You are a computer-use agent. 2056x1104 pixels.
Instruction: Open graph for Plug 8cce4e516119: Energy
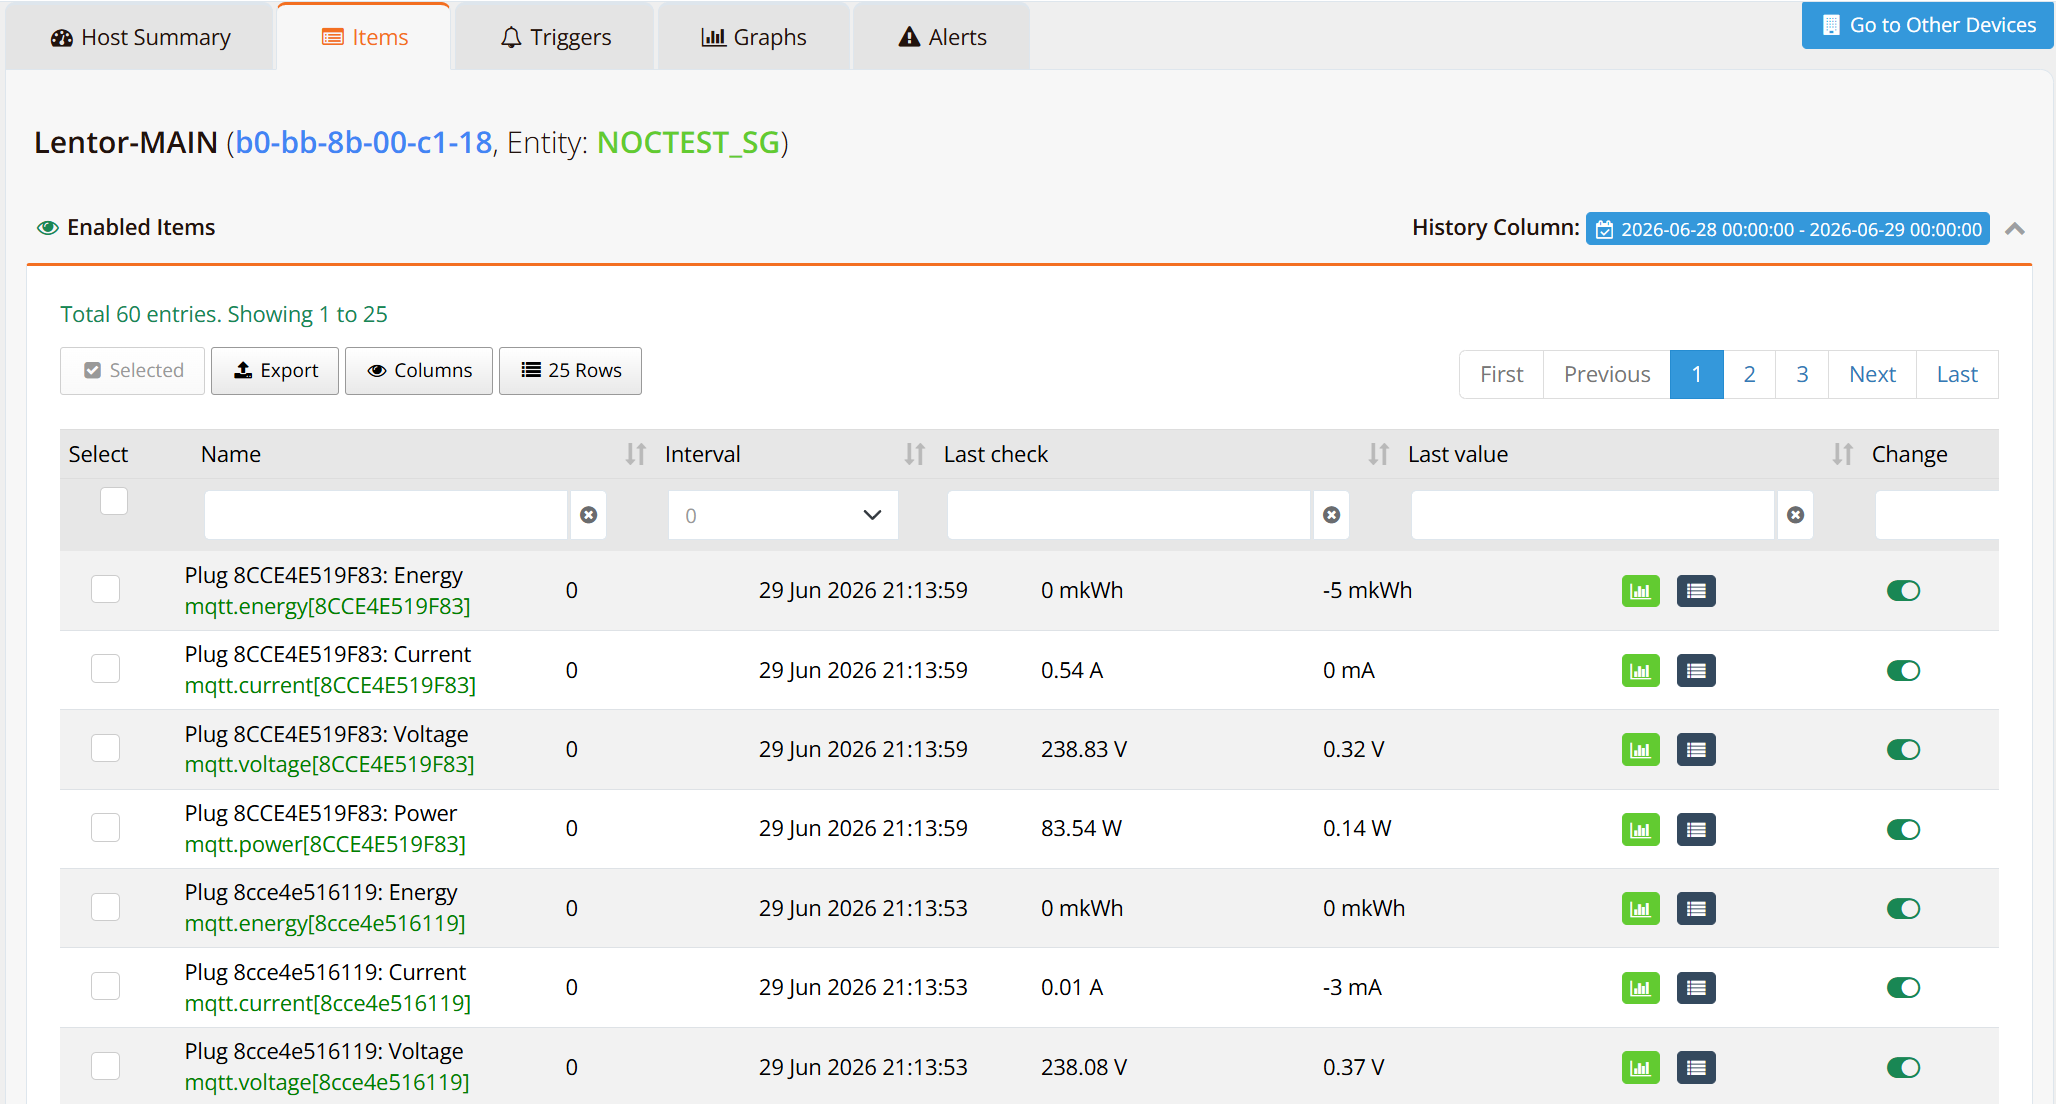(1640, 909)
